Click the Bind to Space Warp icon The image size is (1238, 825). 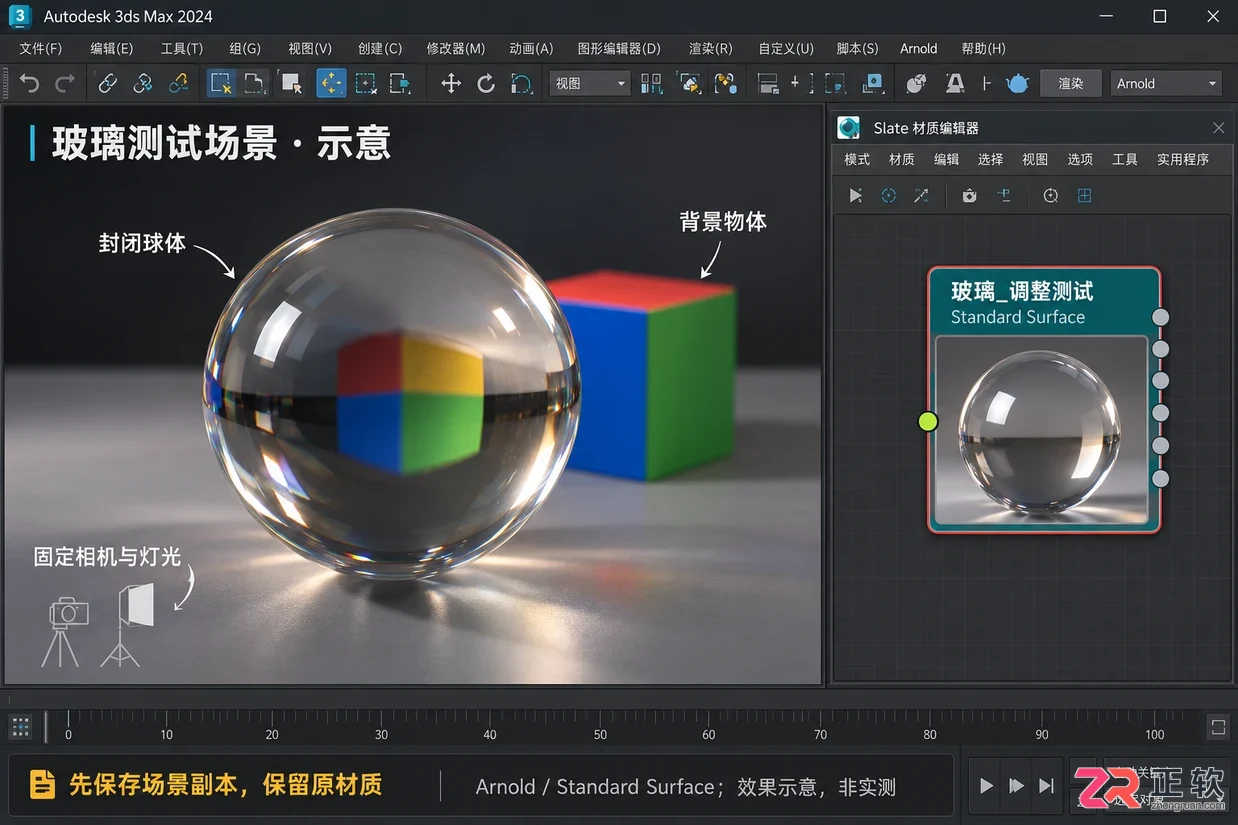click(178, 84)
